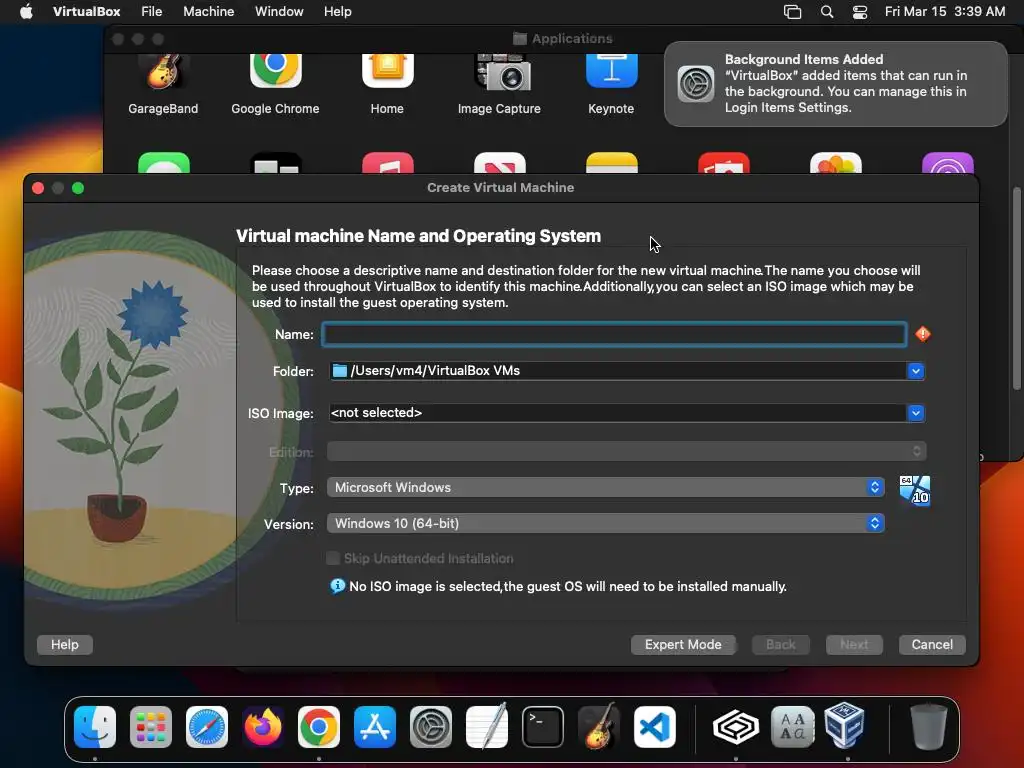Click the VirtualBox cube icon in dock
Image resolution: width=1024 pixels, height=768 pixels.
point(845,725)
